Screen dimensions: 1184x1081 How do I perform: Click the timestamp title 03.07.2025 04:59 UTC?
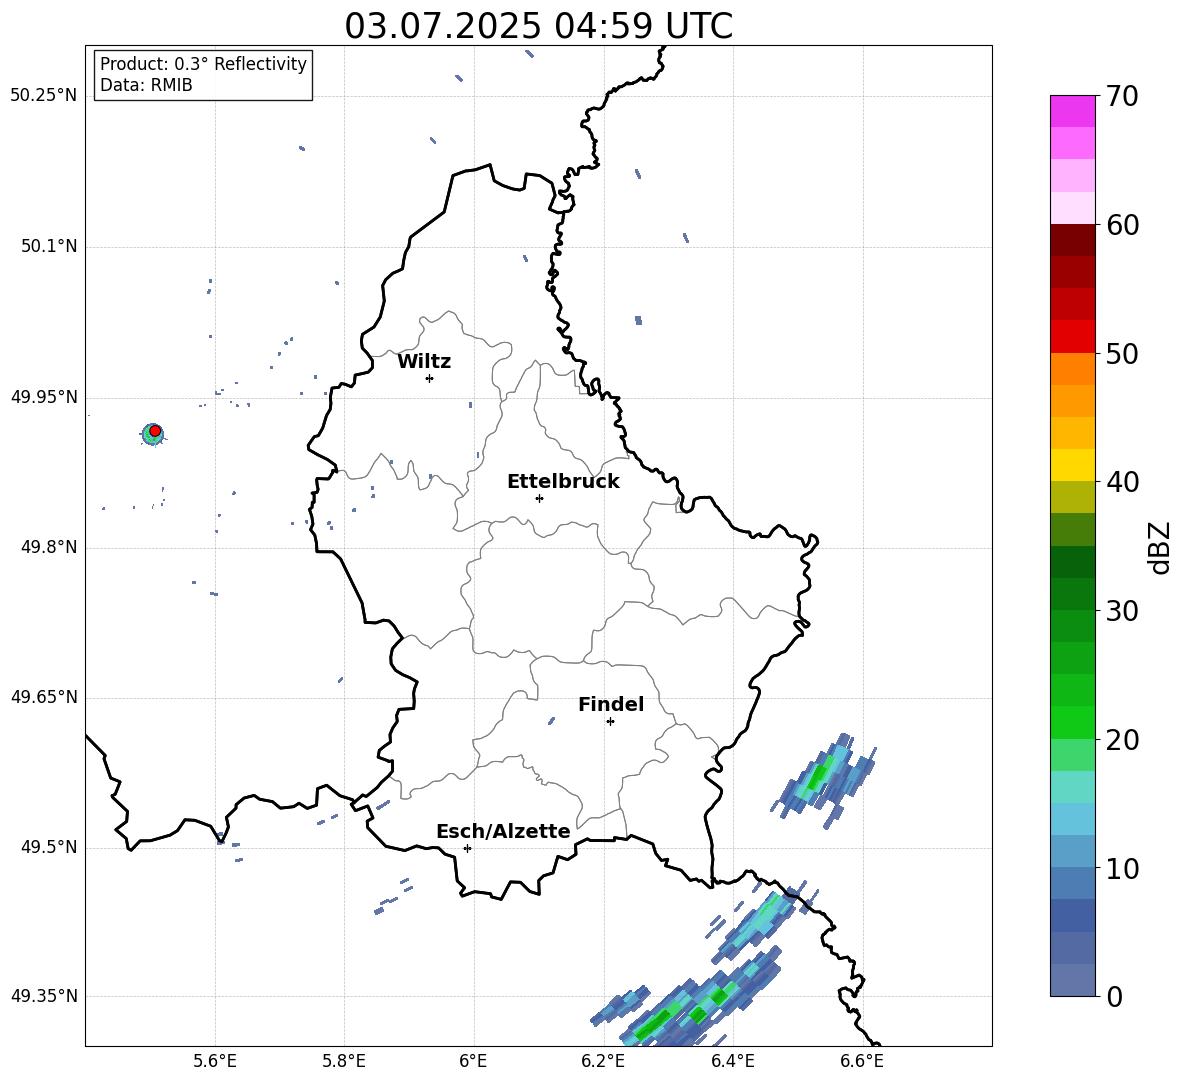(x=538, y=26)
